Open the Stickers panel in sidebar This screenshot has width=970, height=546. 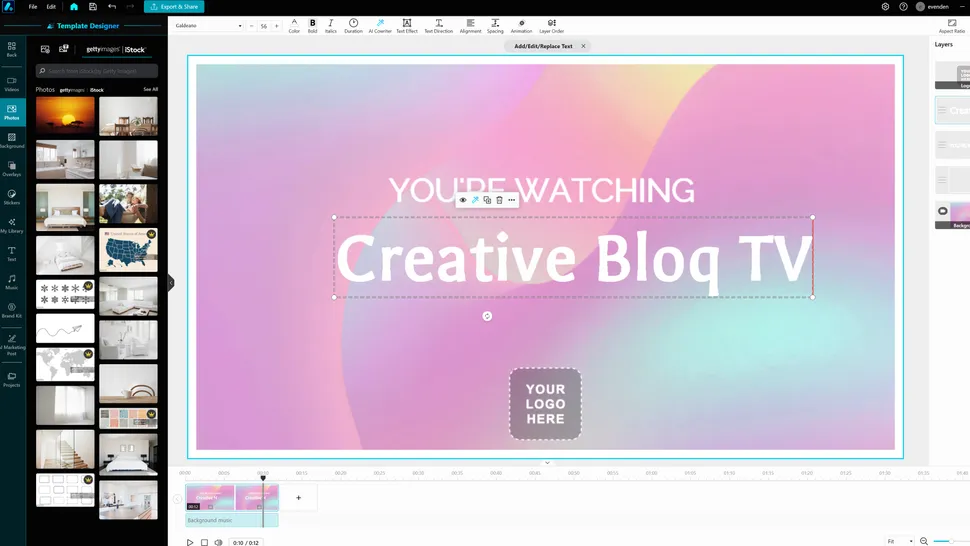coord(12,196)
